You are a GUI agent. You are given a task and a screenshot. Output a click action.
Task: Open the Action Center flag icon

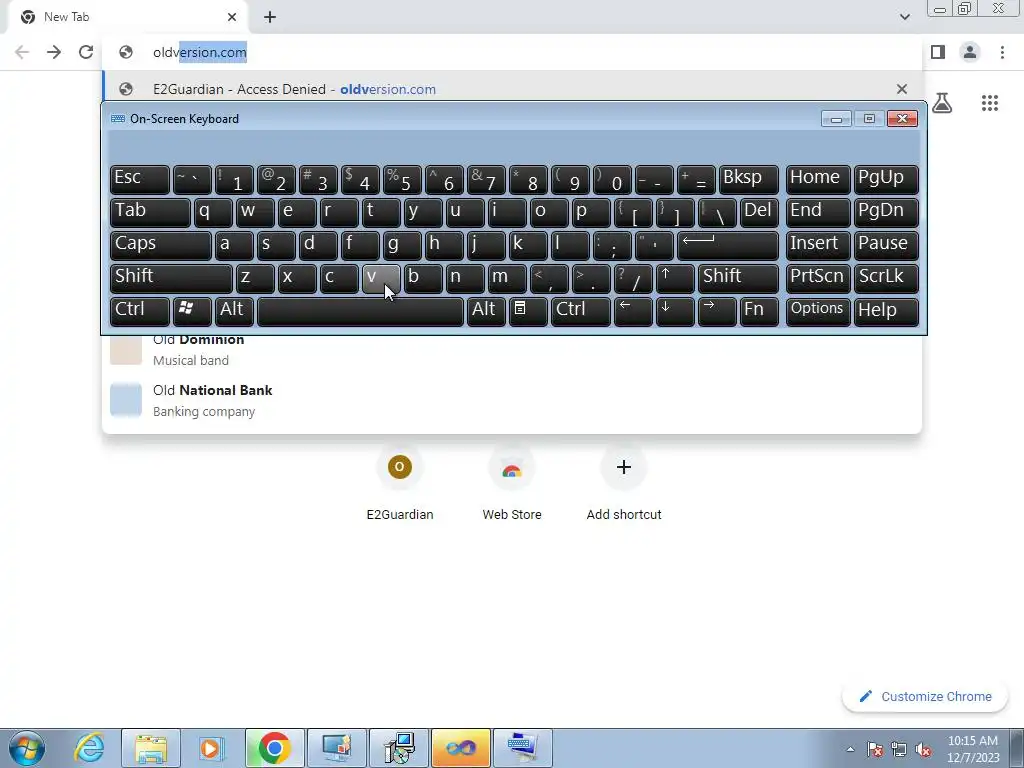coord(875,750)
